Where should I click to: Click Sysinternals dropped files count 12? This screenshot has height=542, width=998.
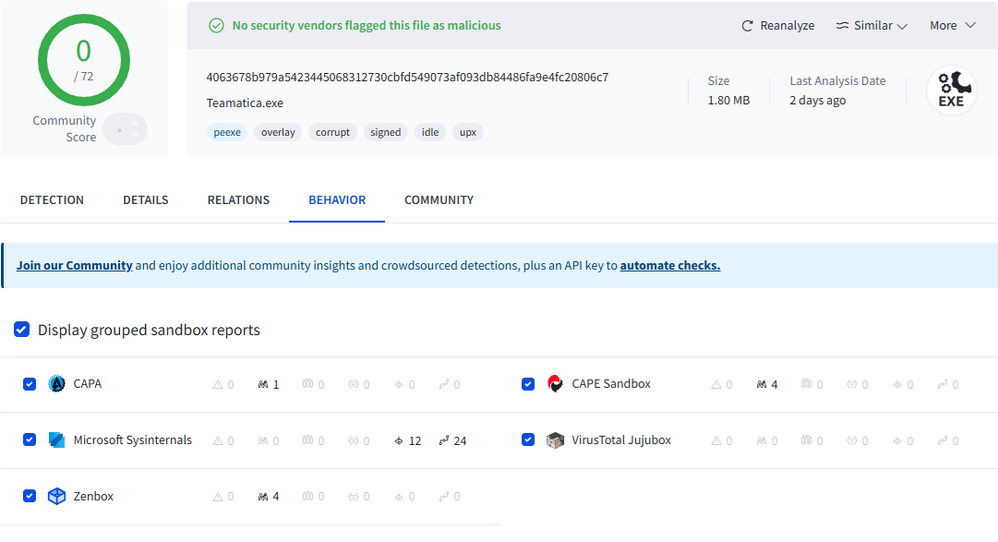pos(407,440)
